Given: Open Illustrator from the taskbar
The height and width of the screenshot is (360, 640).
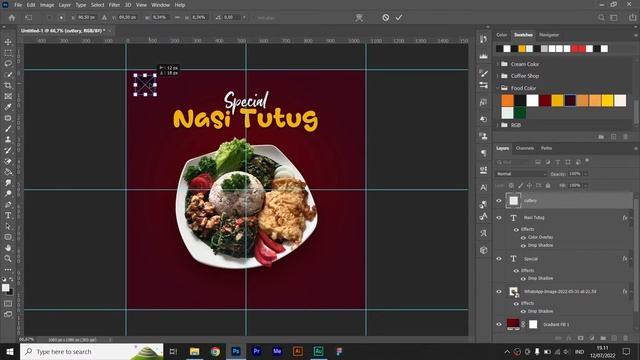Looking at the screenshot, I should coord(298,351).
